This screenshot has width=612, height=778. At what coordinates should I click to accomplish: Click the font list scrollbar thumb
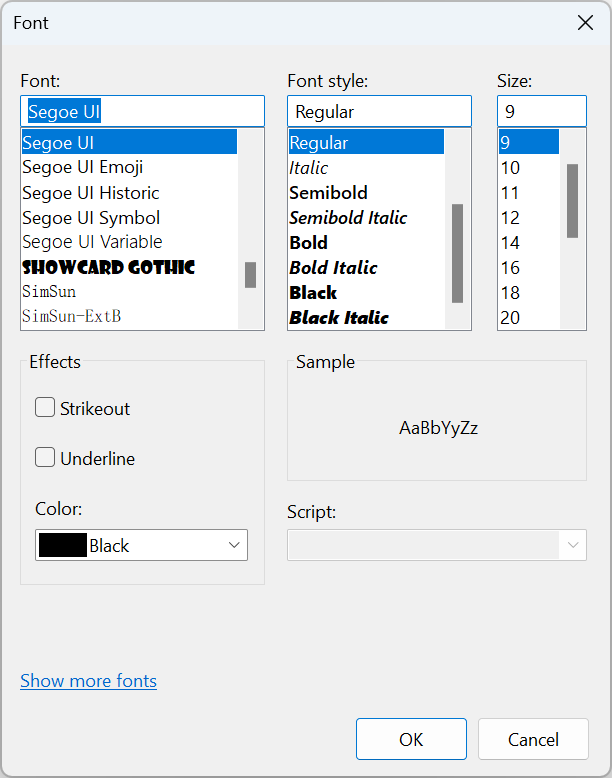click(x=251, y=275)
